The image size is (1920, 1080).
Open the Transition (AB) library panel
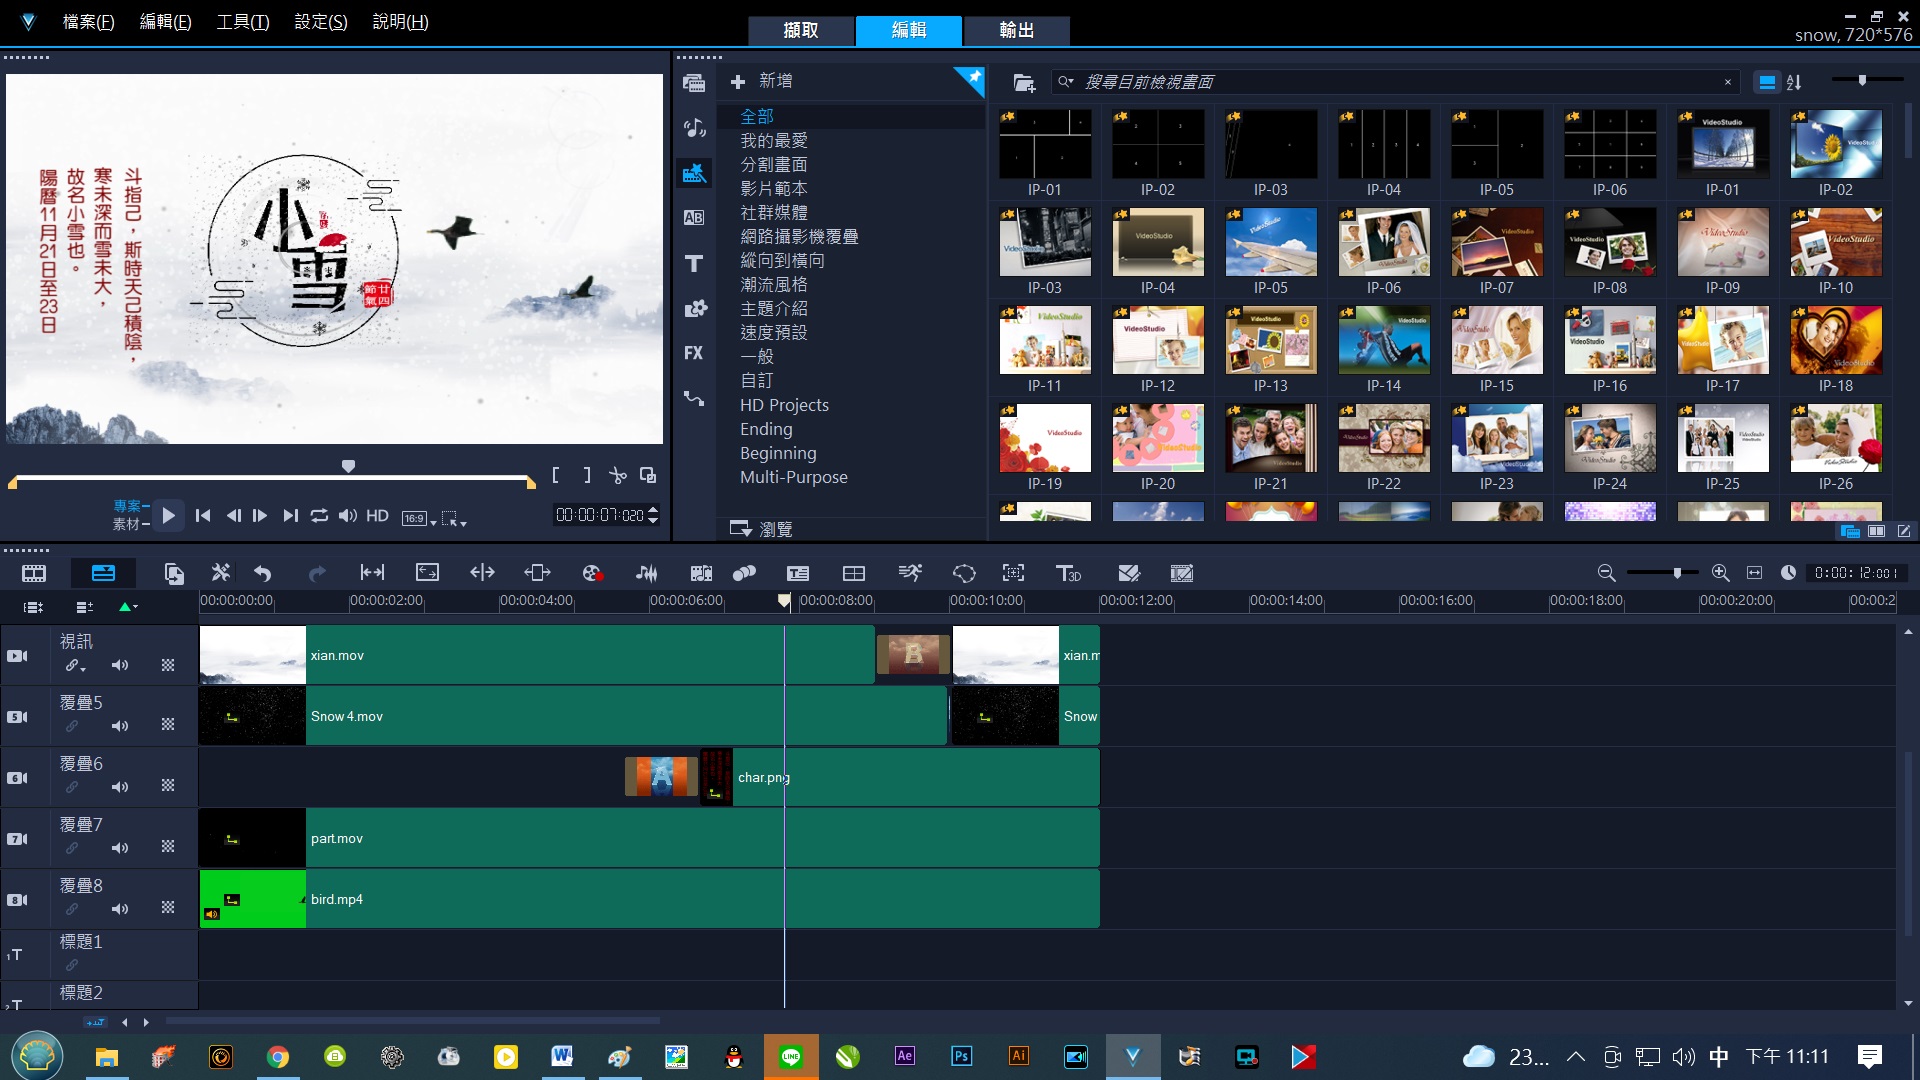pos(694,218)
